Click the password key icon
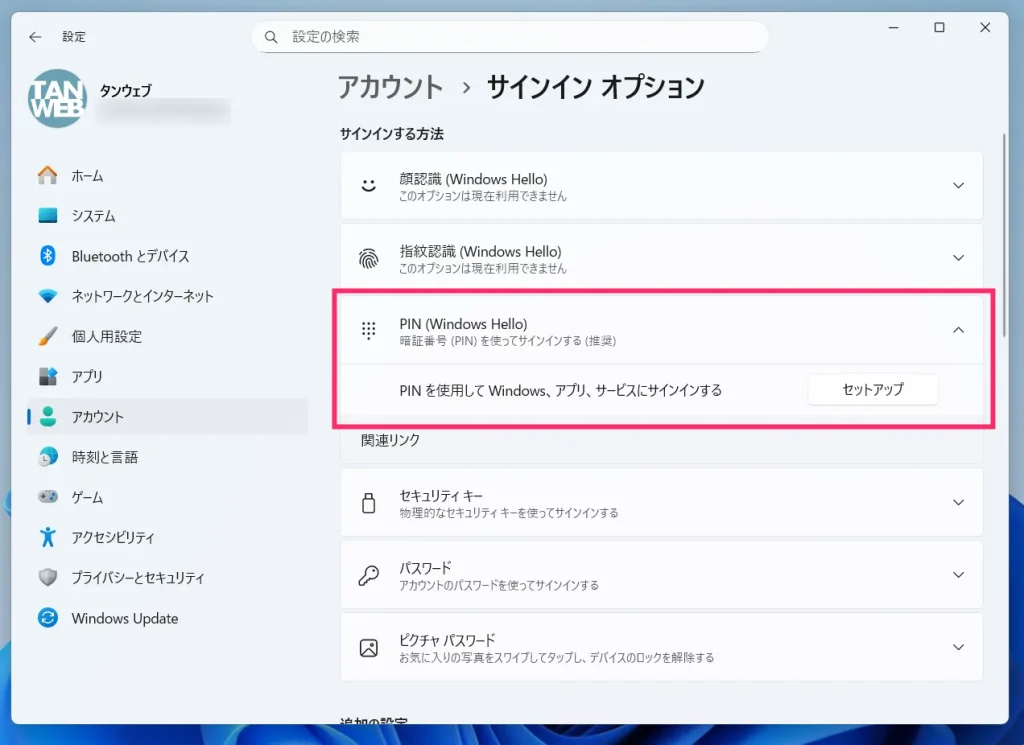1024x745 pixels. click(x=369, y=575)
